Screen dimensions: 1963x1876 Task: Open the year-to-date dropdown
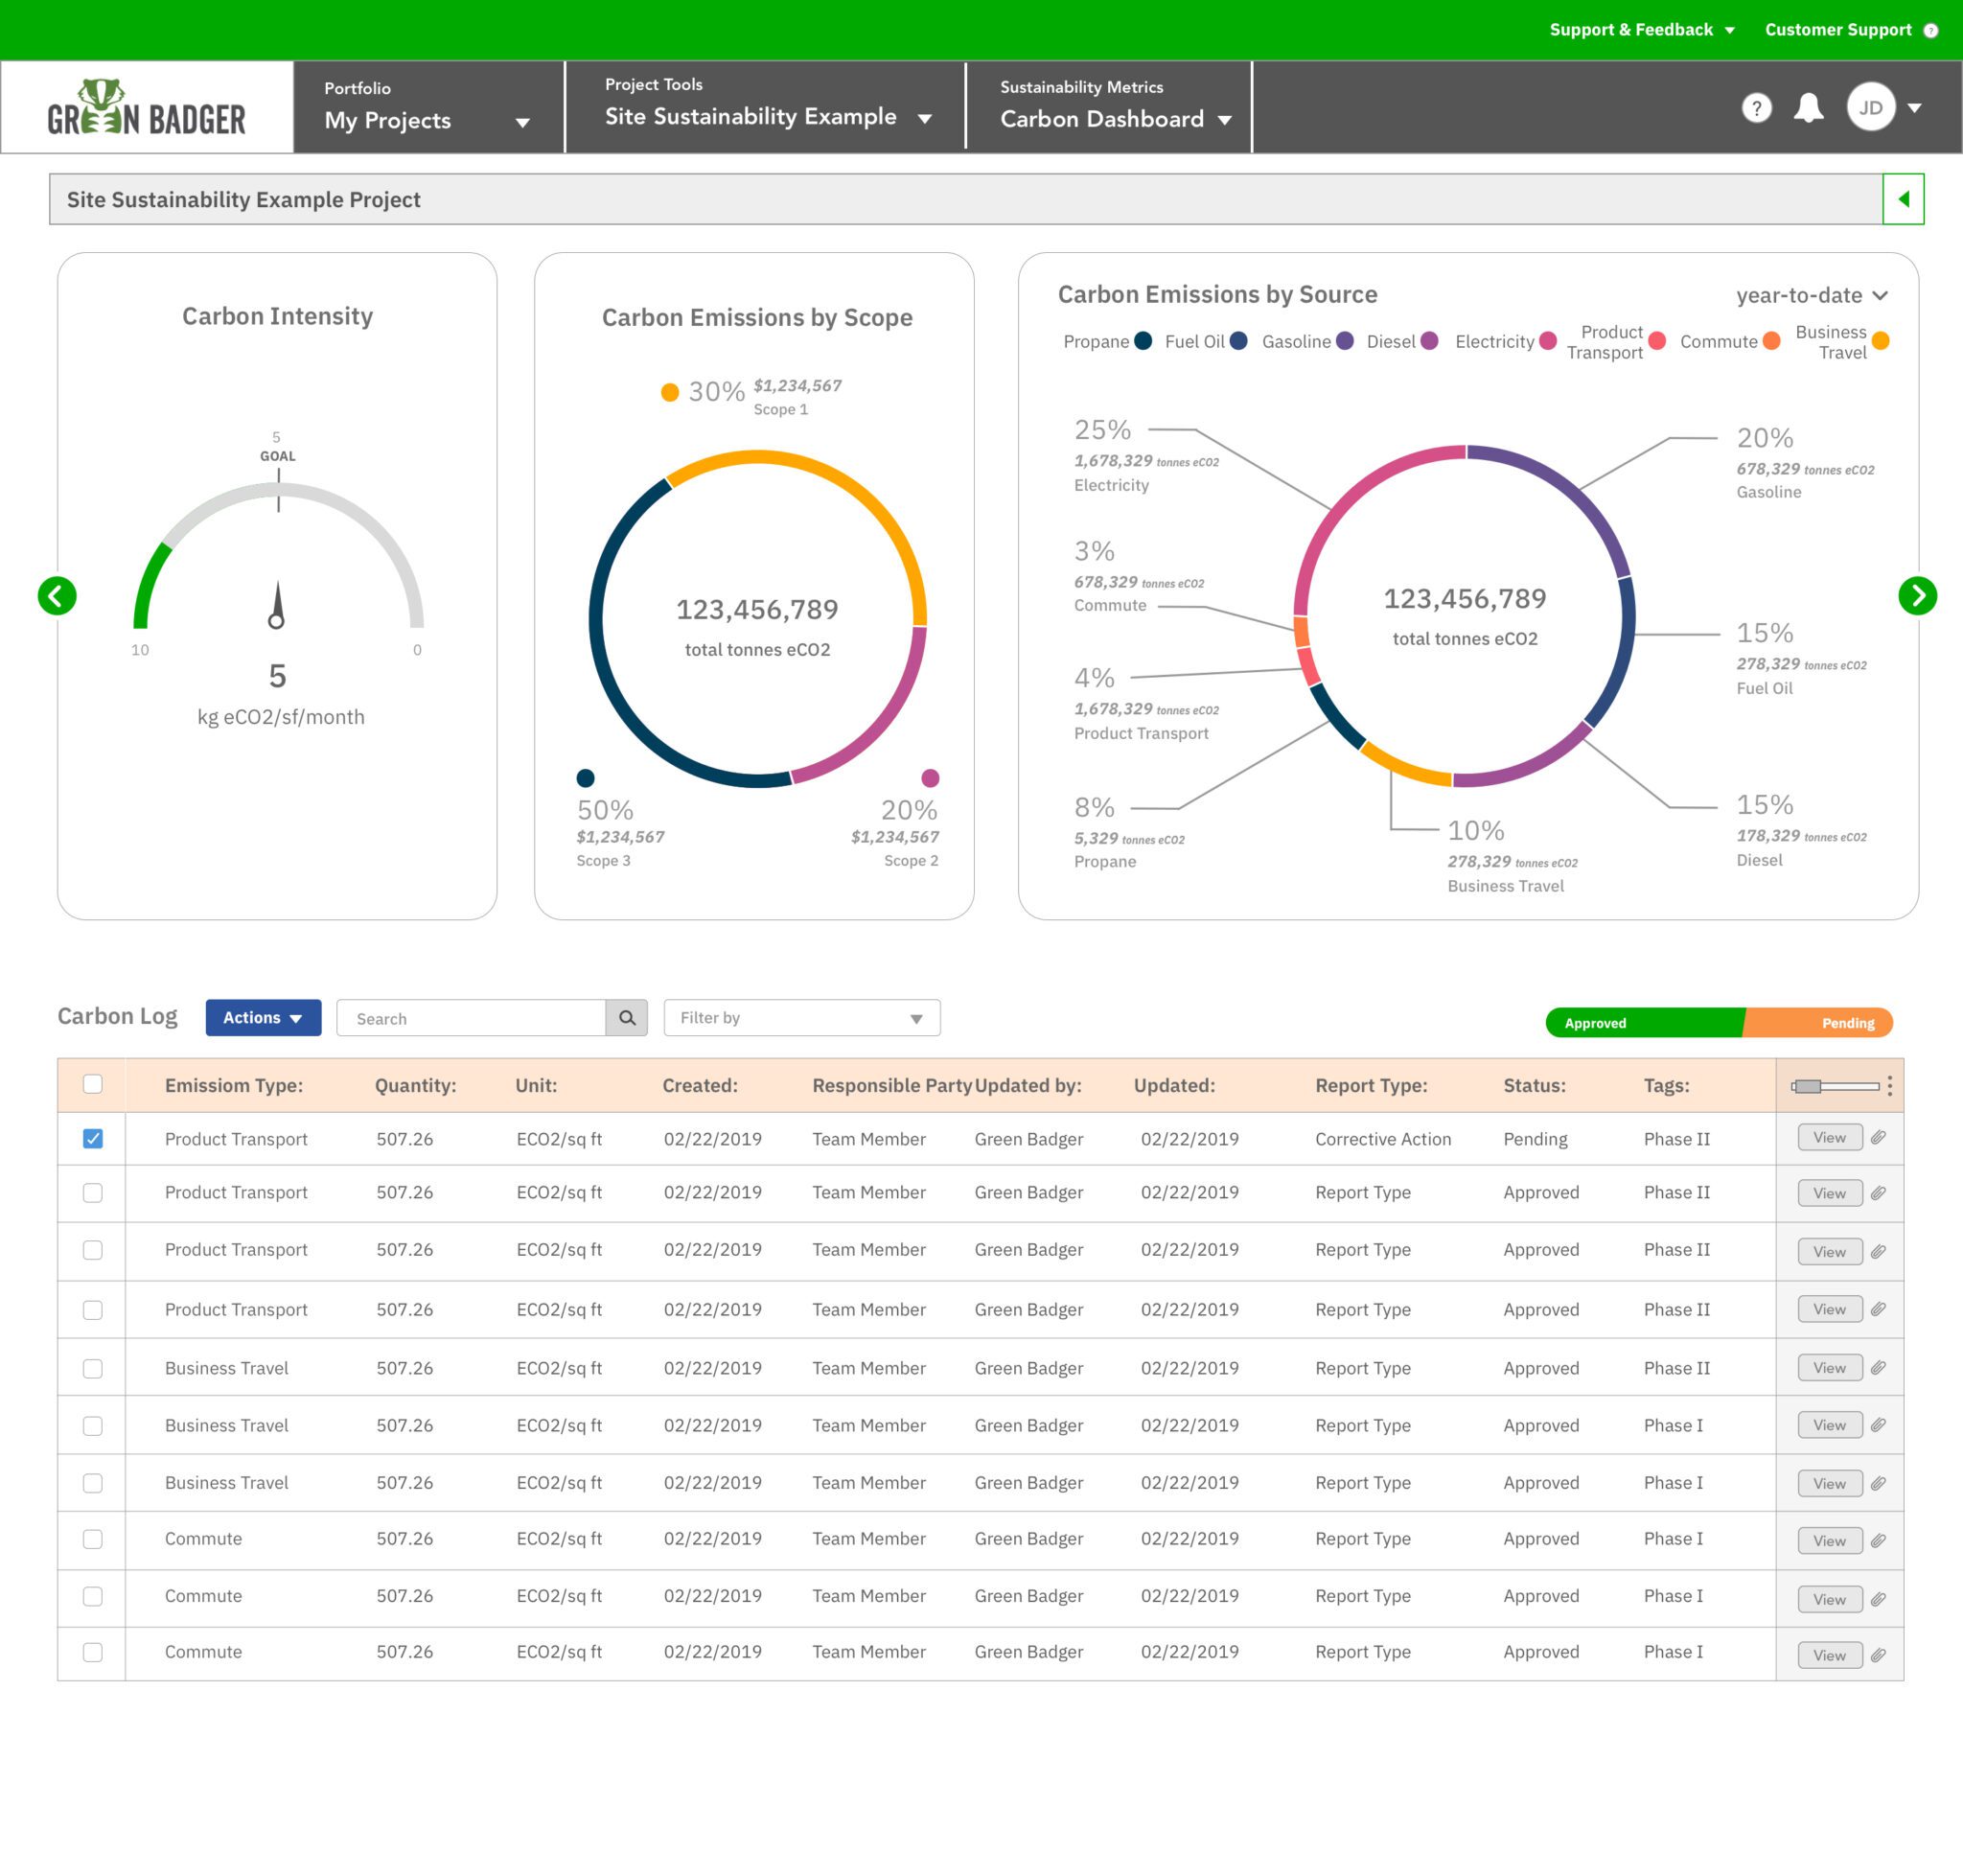pyautogui.click(x=1810, y=295)
